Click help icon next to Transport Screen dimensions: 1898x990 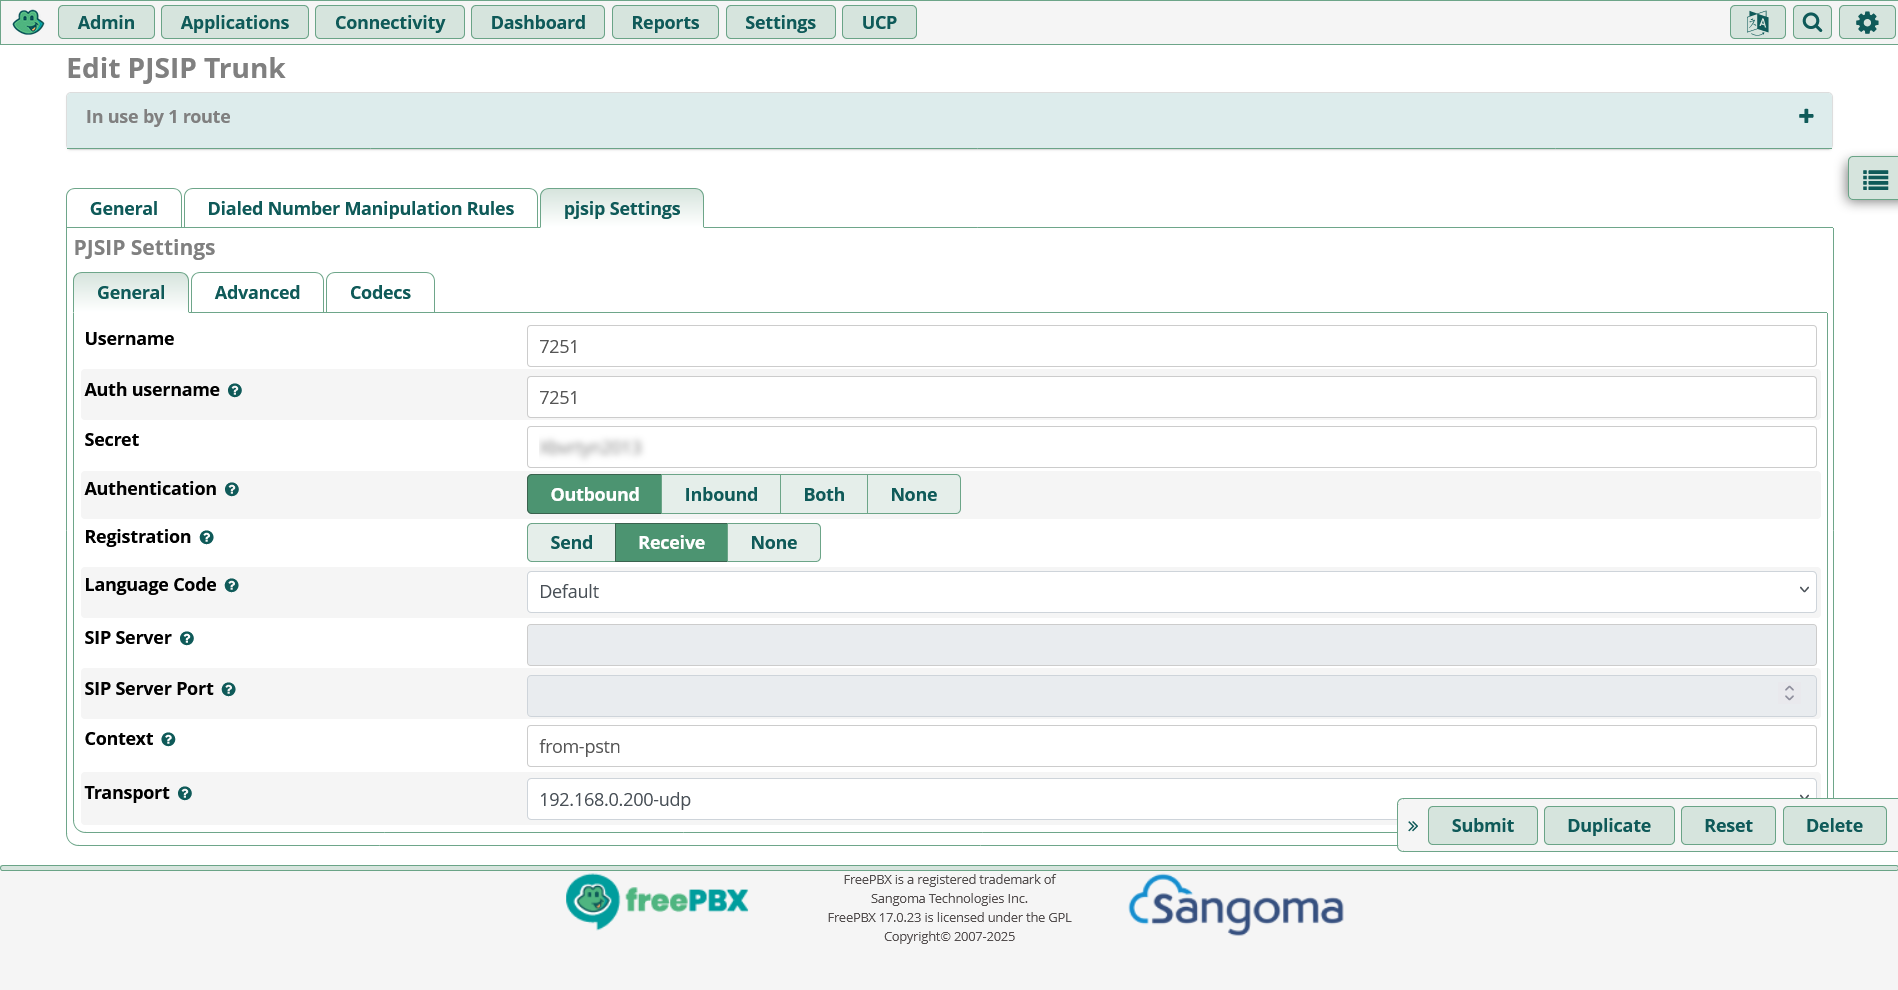tap(185, 794)
